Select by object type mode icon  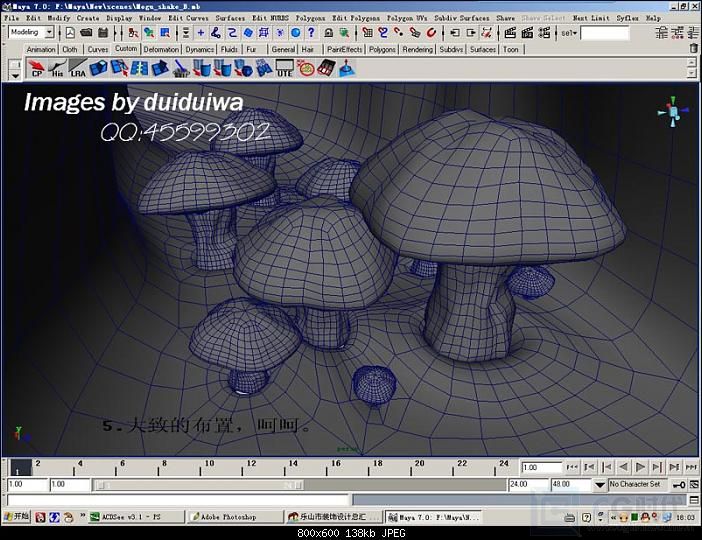(x=149, y=32)
